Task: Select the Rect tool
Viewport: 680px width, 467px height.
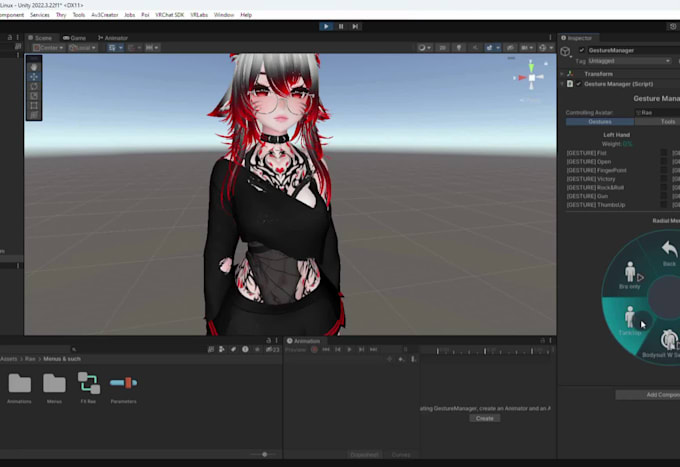Action: 34,105
